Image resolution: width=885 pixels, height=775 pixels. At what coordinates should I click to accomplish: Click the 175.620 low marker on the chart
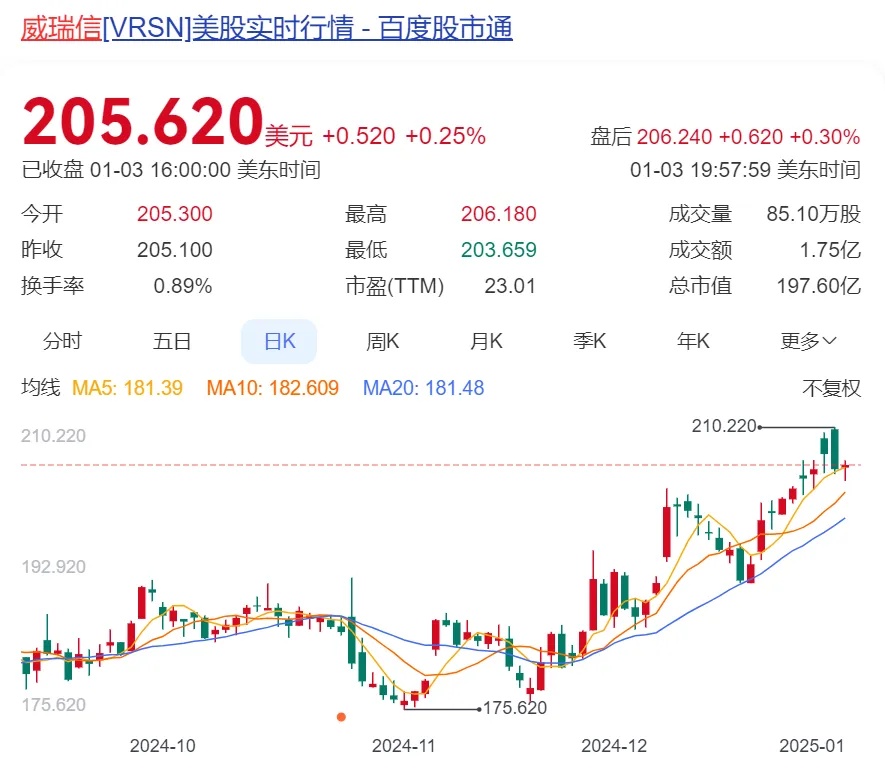[x=515, y=708]
